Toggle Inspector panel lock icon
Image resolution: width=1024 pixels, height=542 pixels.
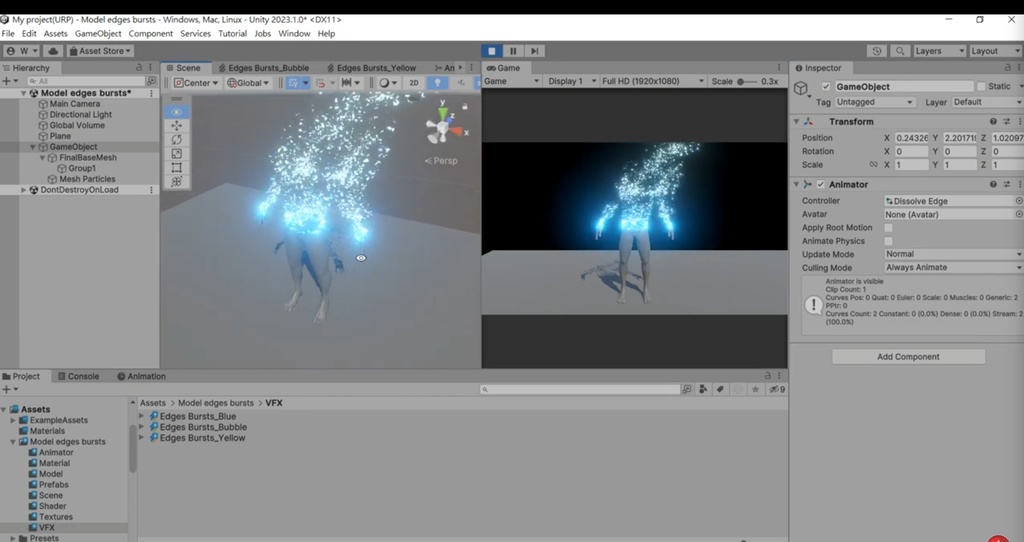click(x=1007, y=67)
